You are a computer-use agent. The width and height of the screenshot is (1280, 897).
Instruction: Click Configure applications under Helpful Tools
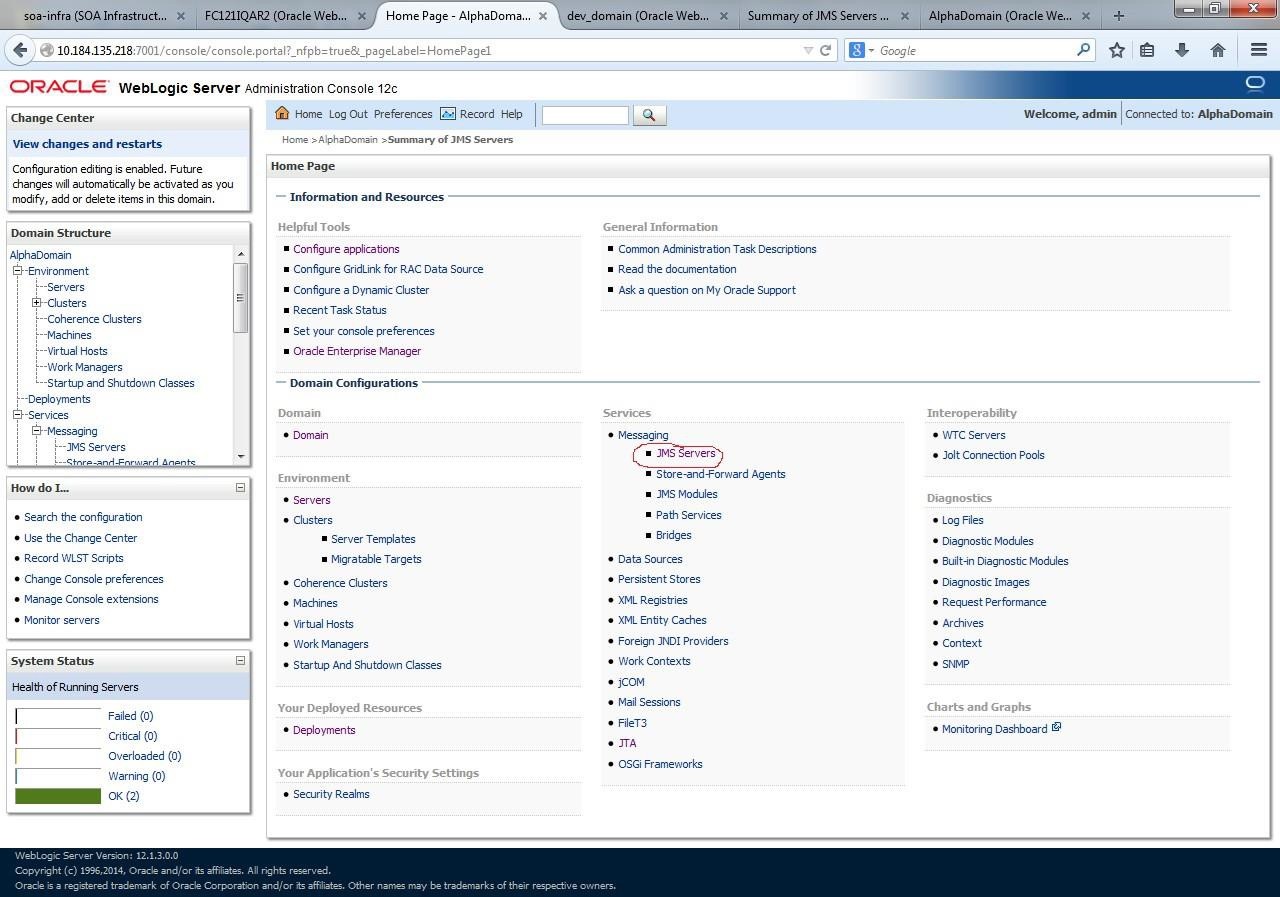tap(346, 249)
